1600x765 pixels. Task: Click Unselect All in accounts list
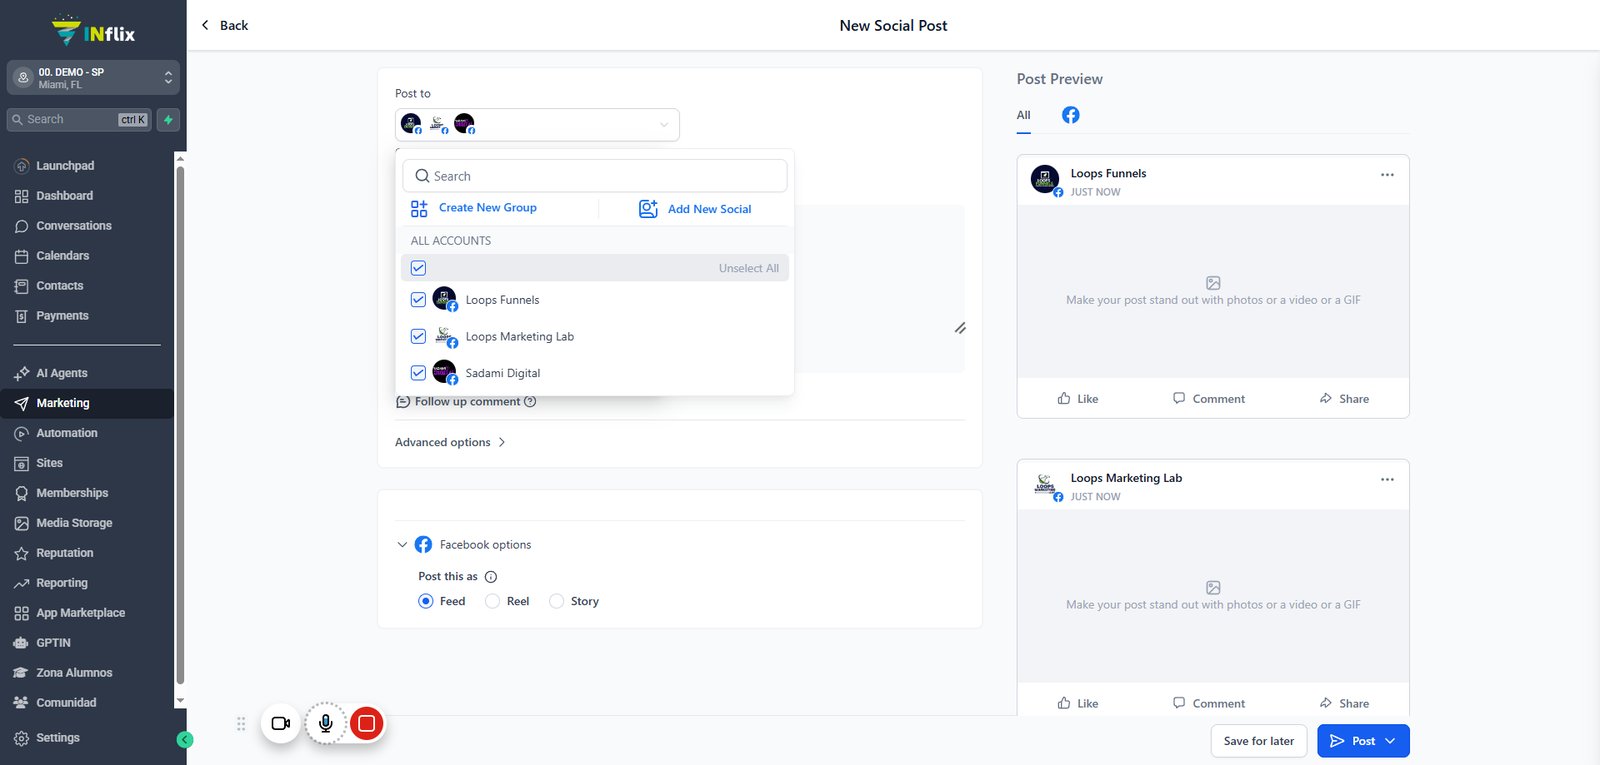[x=748, y=269]
